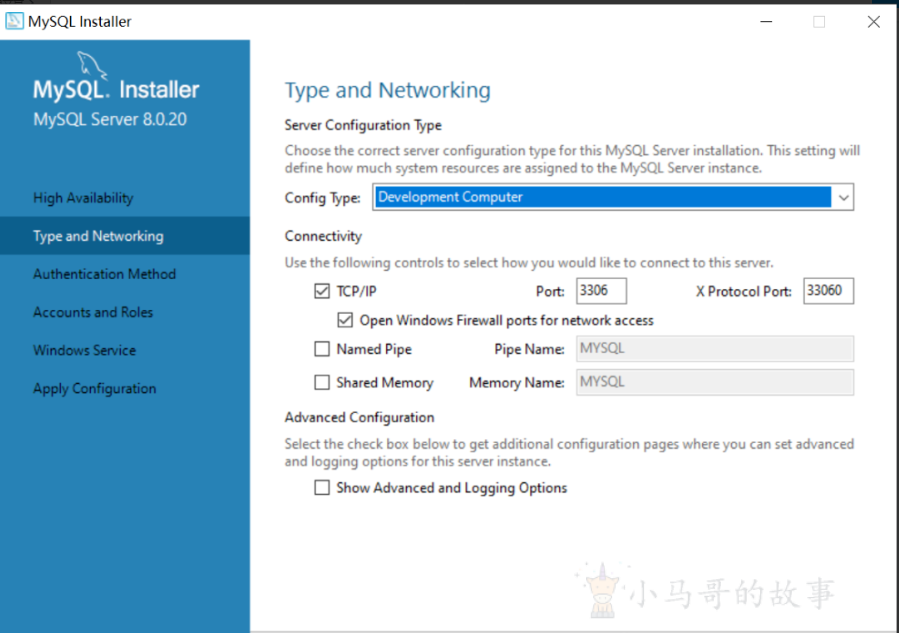Open Authentication Method step
Image resolution: width=899 pixels, height=633 pixels.
coord(104,274)
